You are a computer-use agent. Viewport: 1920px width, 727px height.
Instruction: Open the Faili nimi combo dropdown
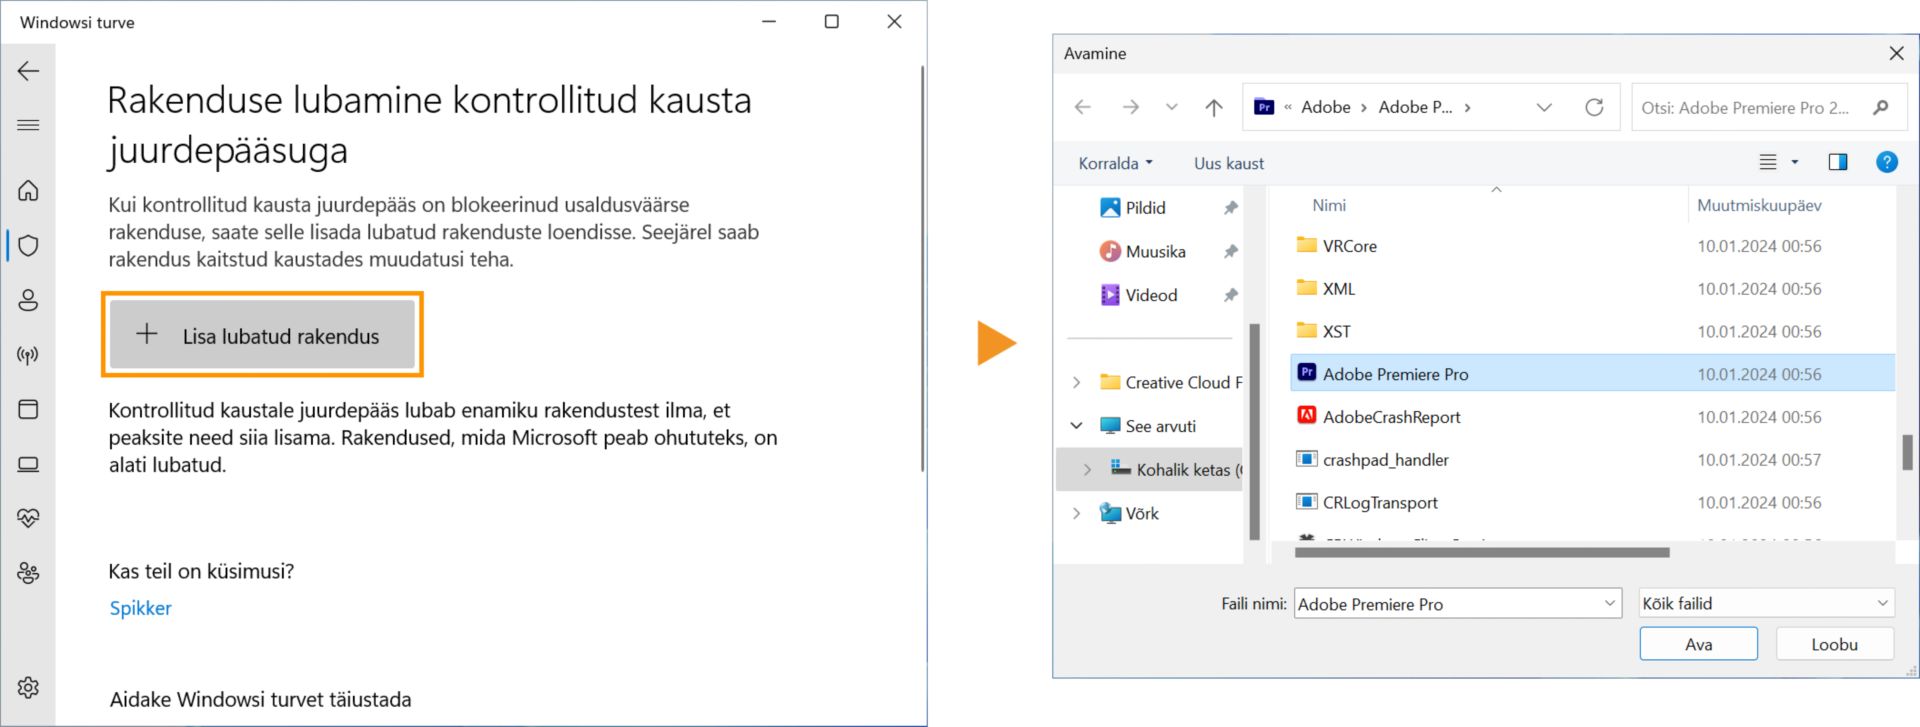[1610, 603]
